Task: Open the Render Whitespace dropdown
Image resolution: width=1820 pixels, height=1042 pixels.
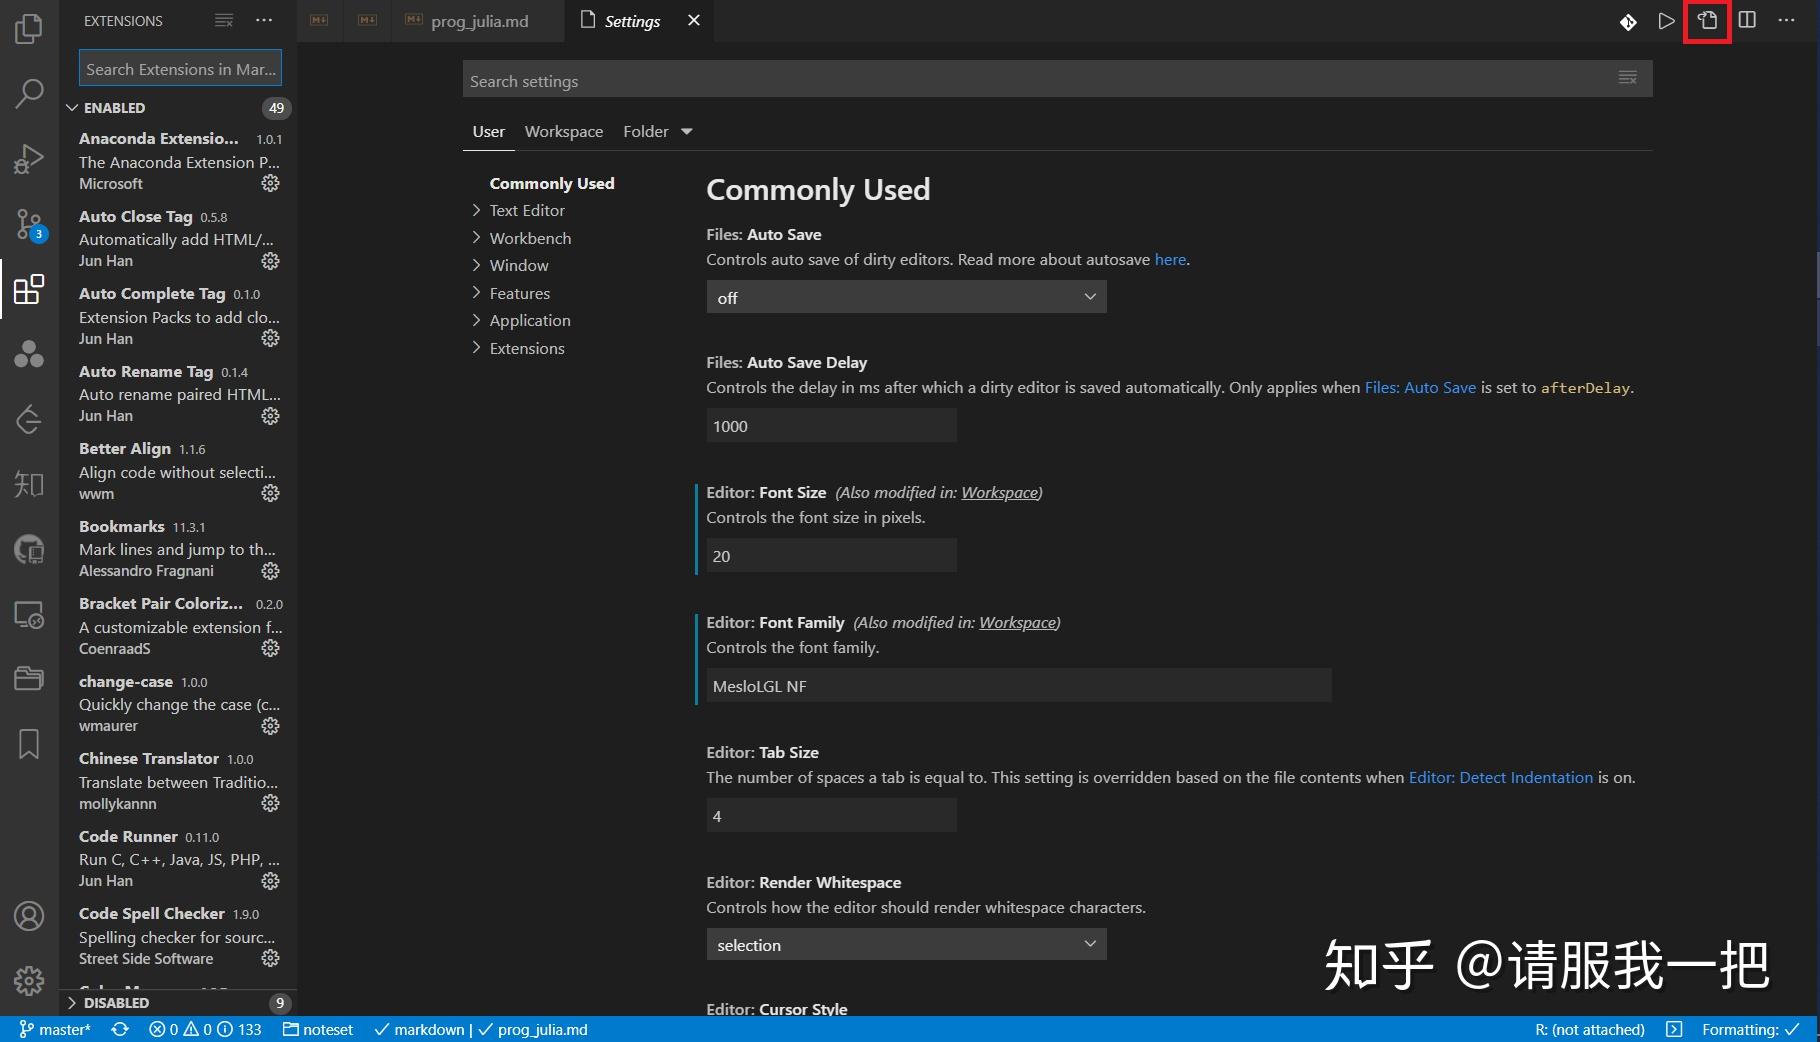Action: [x=906, y=944]
